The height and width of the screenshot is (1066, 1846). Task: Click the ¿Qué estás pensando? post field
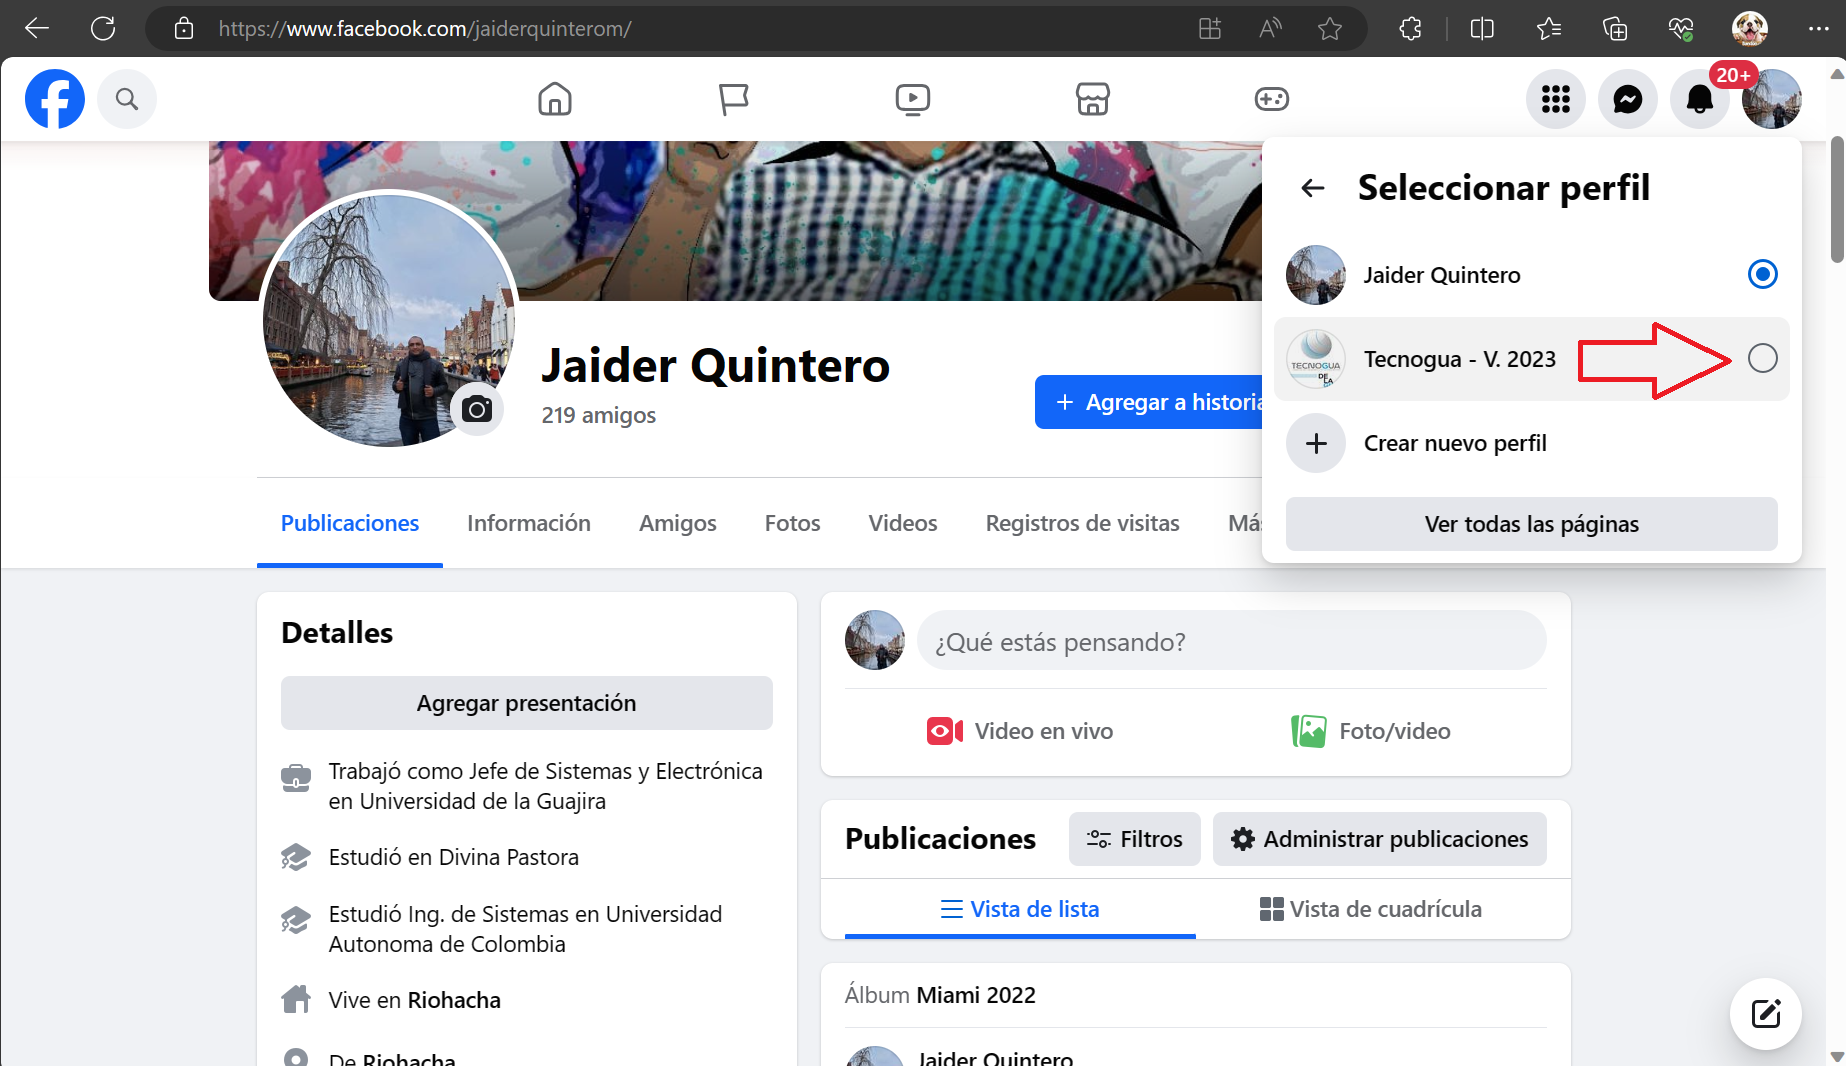click(1231, 641)
